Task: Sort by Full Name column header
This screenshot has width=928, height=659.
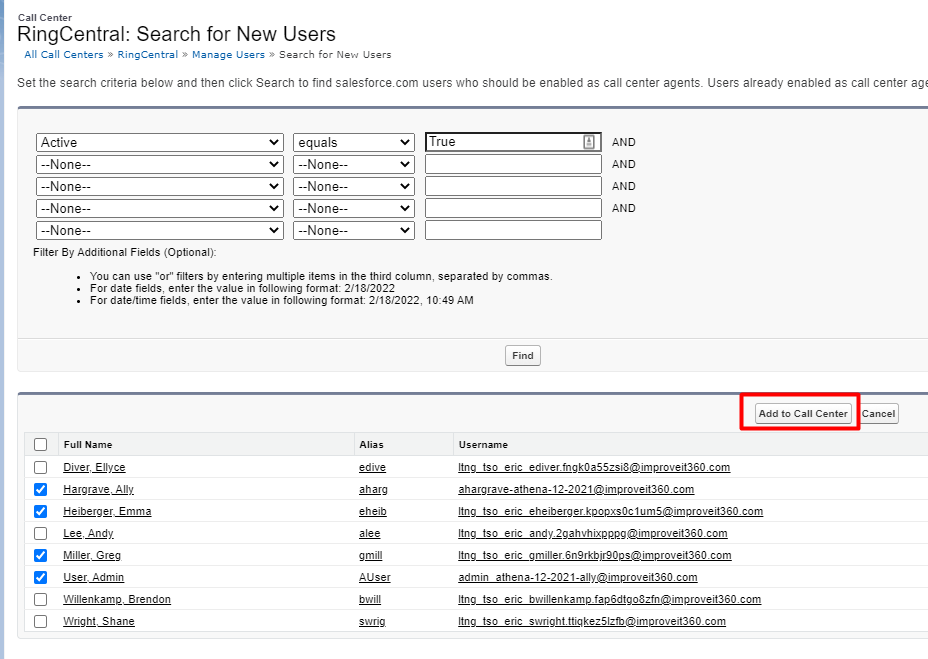Action: 88,445
